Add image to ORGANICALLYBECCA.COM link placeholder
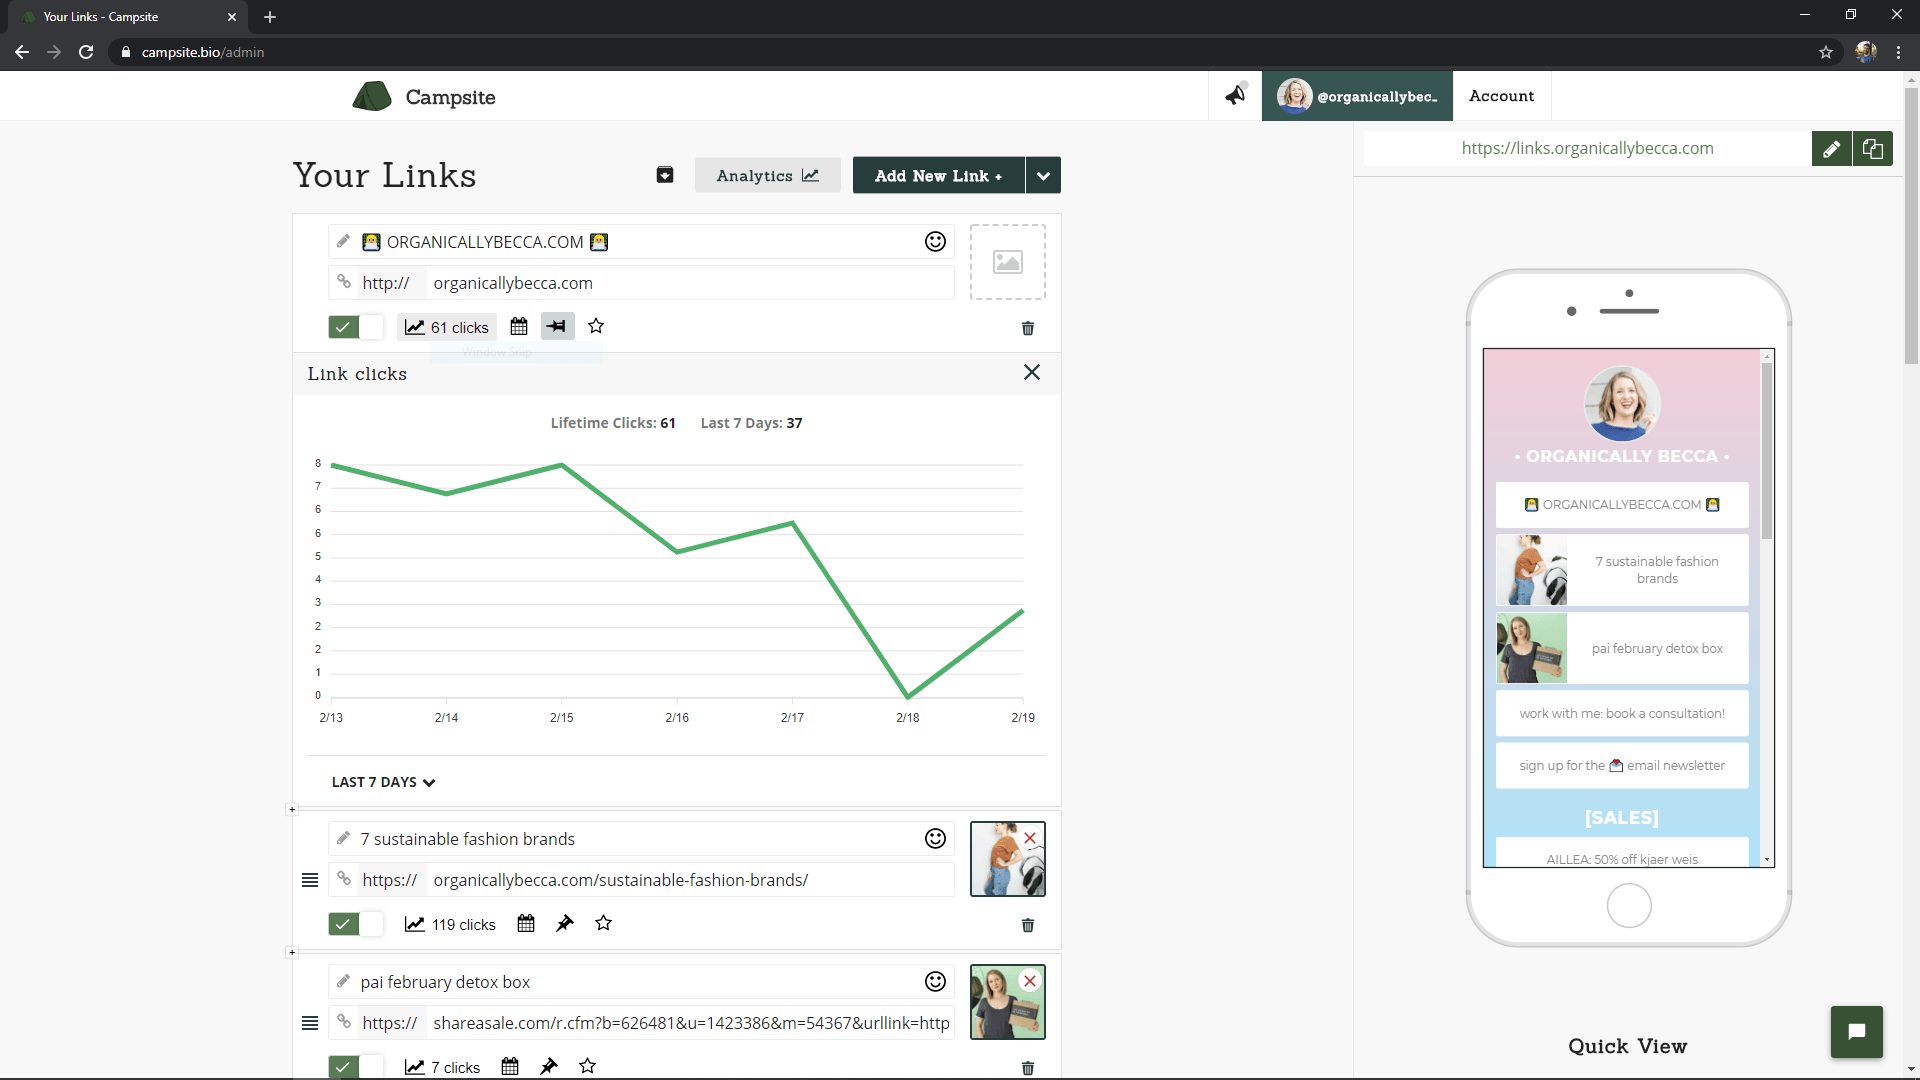Screen dimensions: 1920x1080 [1008, 262]
